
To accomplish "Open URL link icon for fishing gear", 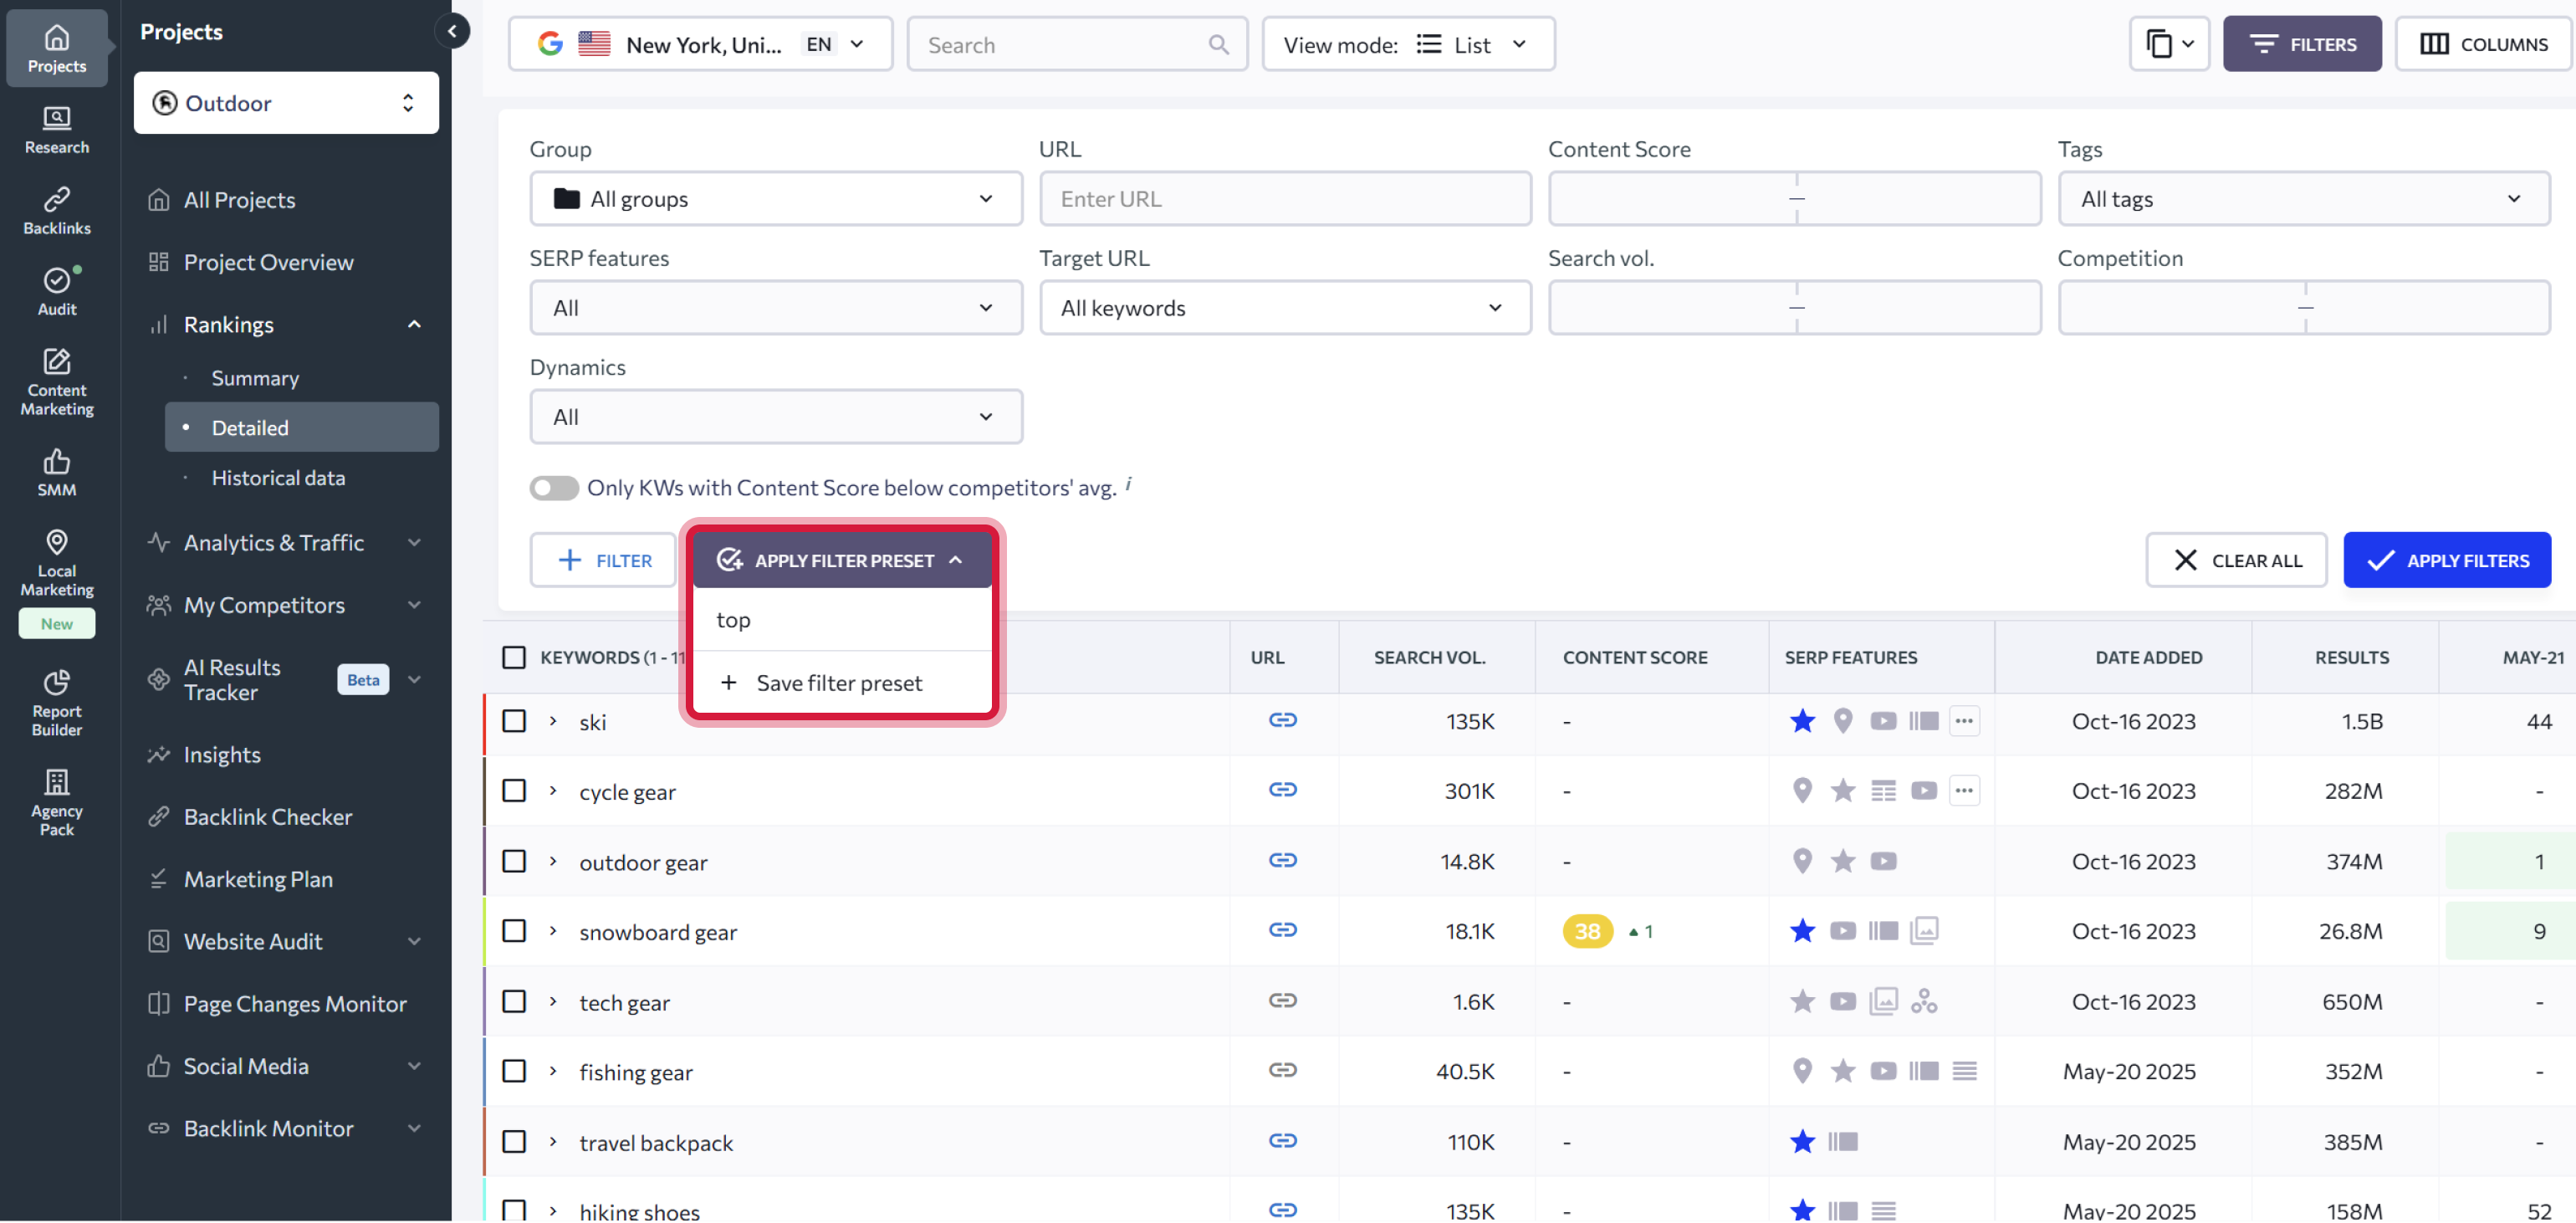I will tap(1283, 1071).
